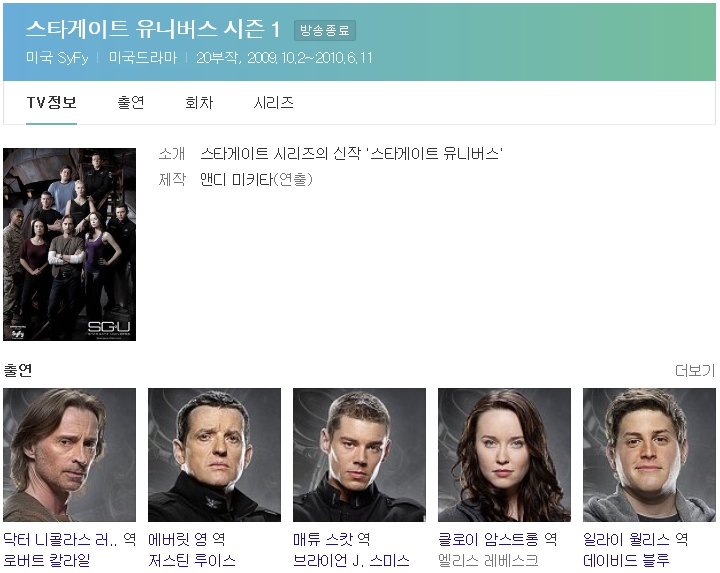Click the 더보기 link in cast section
The width and height of the screenshot is (720, 573).
[695, 371]
